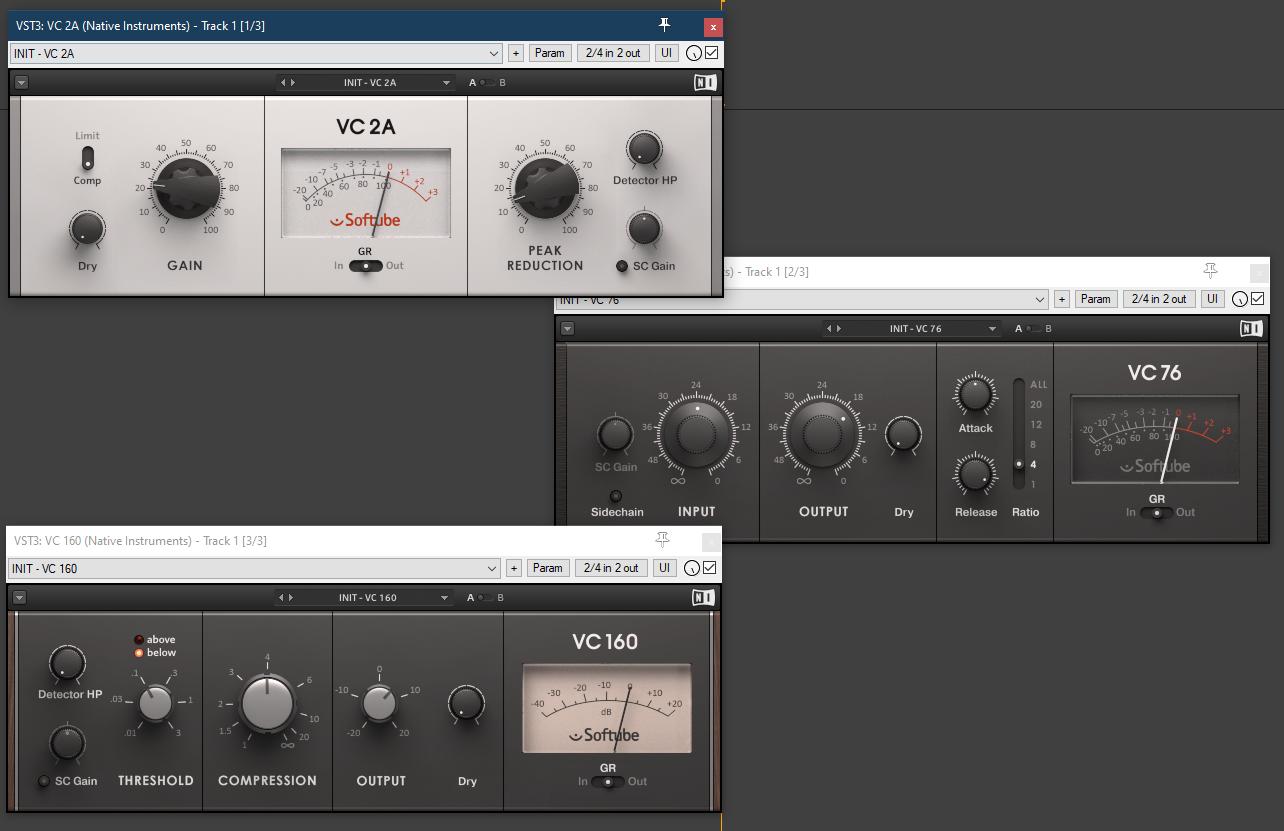Click the VC 160 Output knob

pos(379,703)
